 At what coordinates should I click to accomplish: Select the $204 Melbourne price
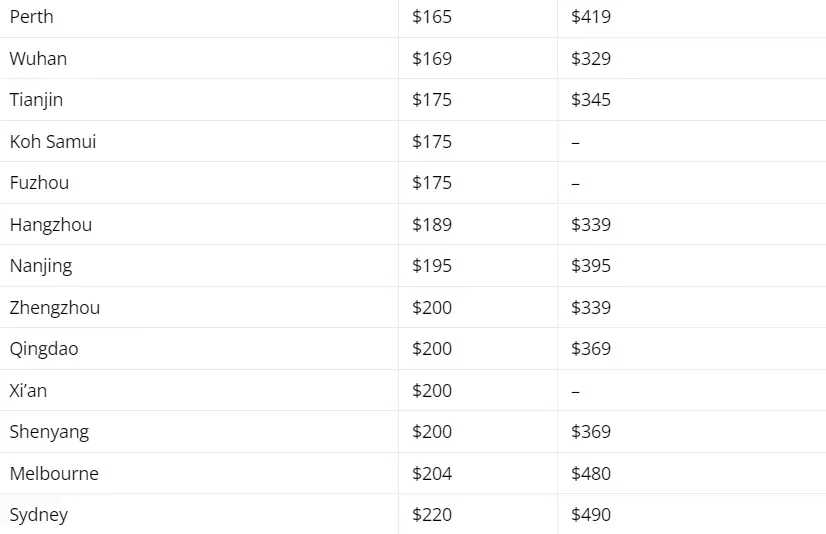[x=432, y=473]
